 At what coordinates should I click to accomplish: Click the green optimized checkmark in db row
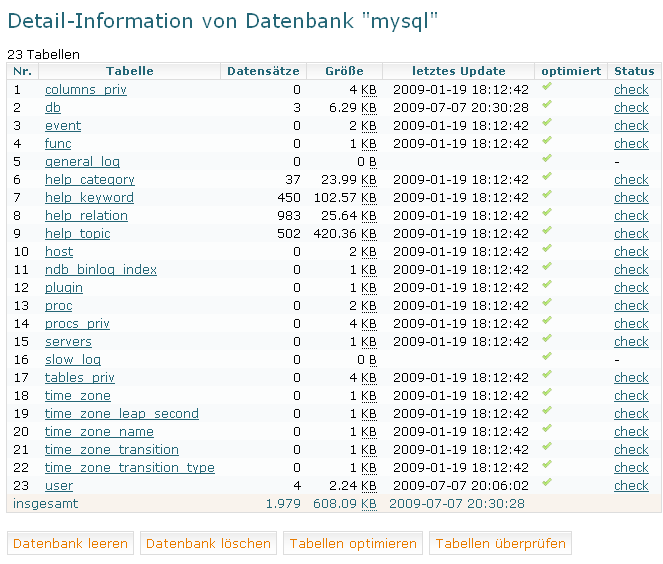tap(547, 104)
